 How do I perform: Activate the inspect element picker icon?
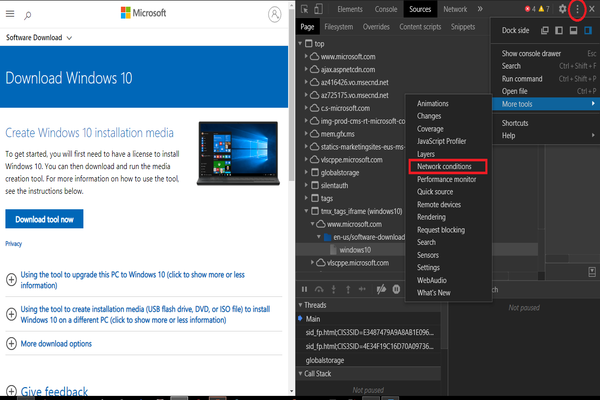click(305, 9)
